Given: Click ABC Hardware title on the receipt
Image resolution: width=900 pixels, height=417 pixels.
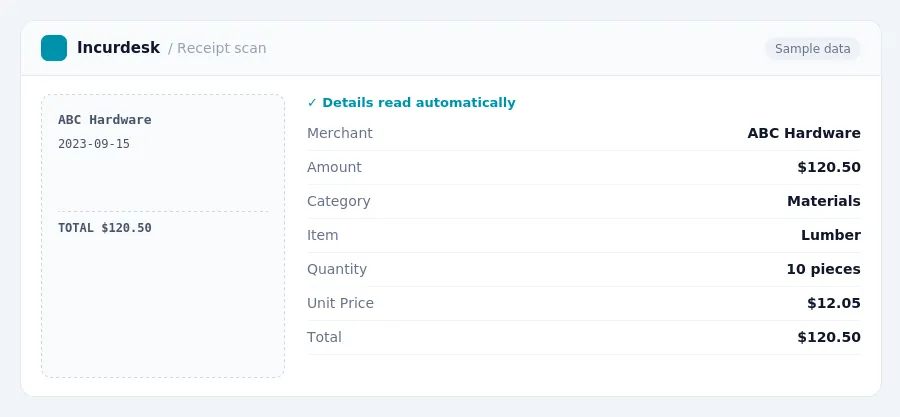Looking at the screenshot, I should (104, 120).
